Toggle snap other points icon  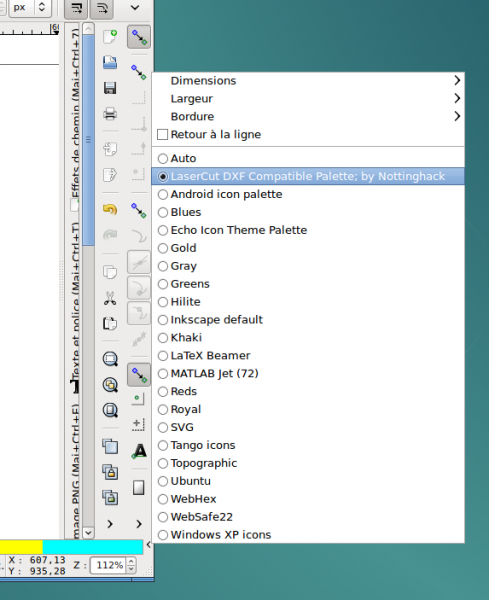tap(139, 375)
